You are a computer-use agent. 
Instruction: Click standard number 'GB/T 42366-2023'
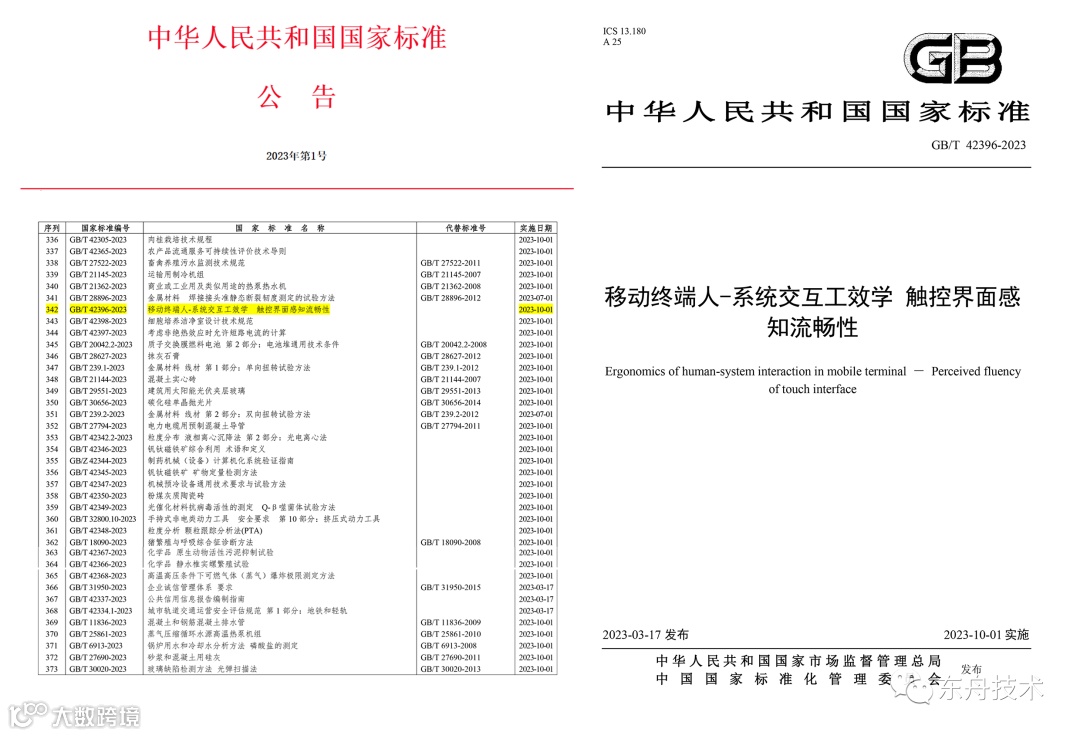(98, 565)
